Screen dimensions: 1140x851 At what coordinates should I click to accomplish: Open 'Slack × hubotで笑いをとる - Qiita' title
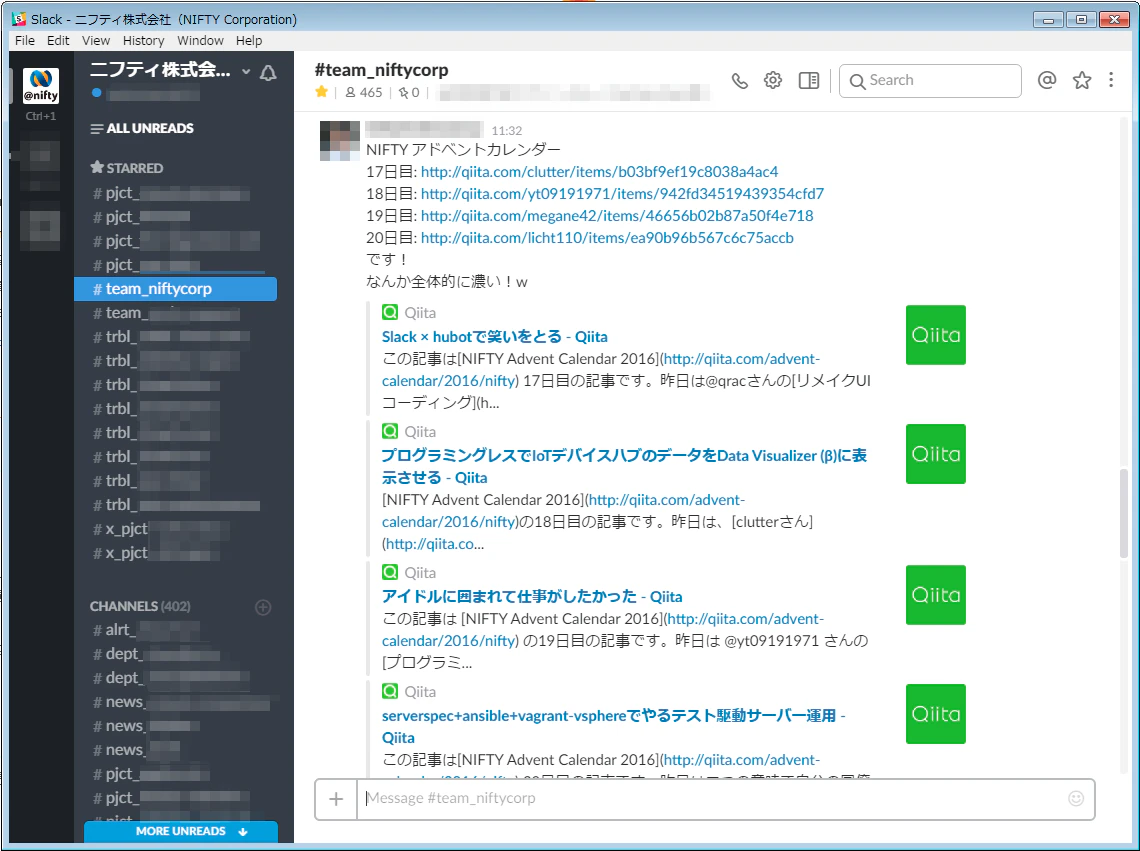[x=494, y=337]
